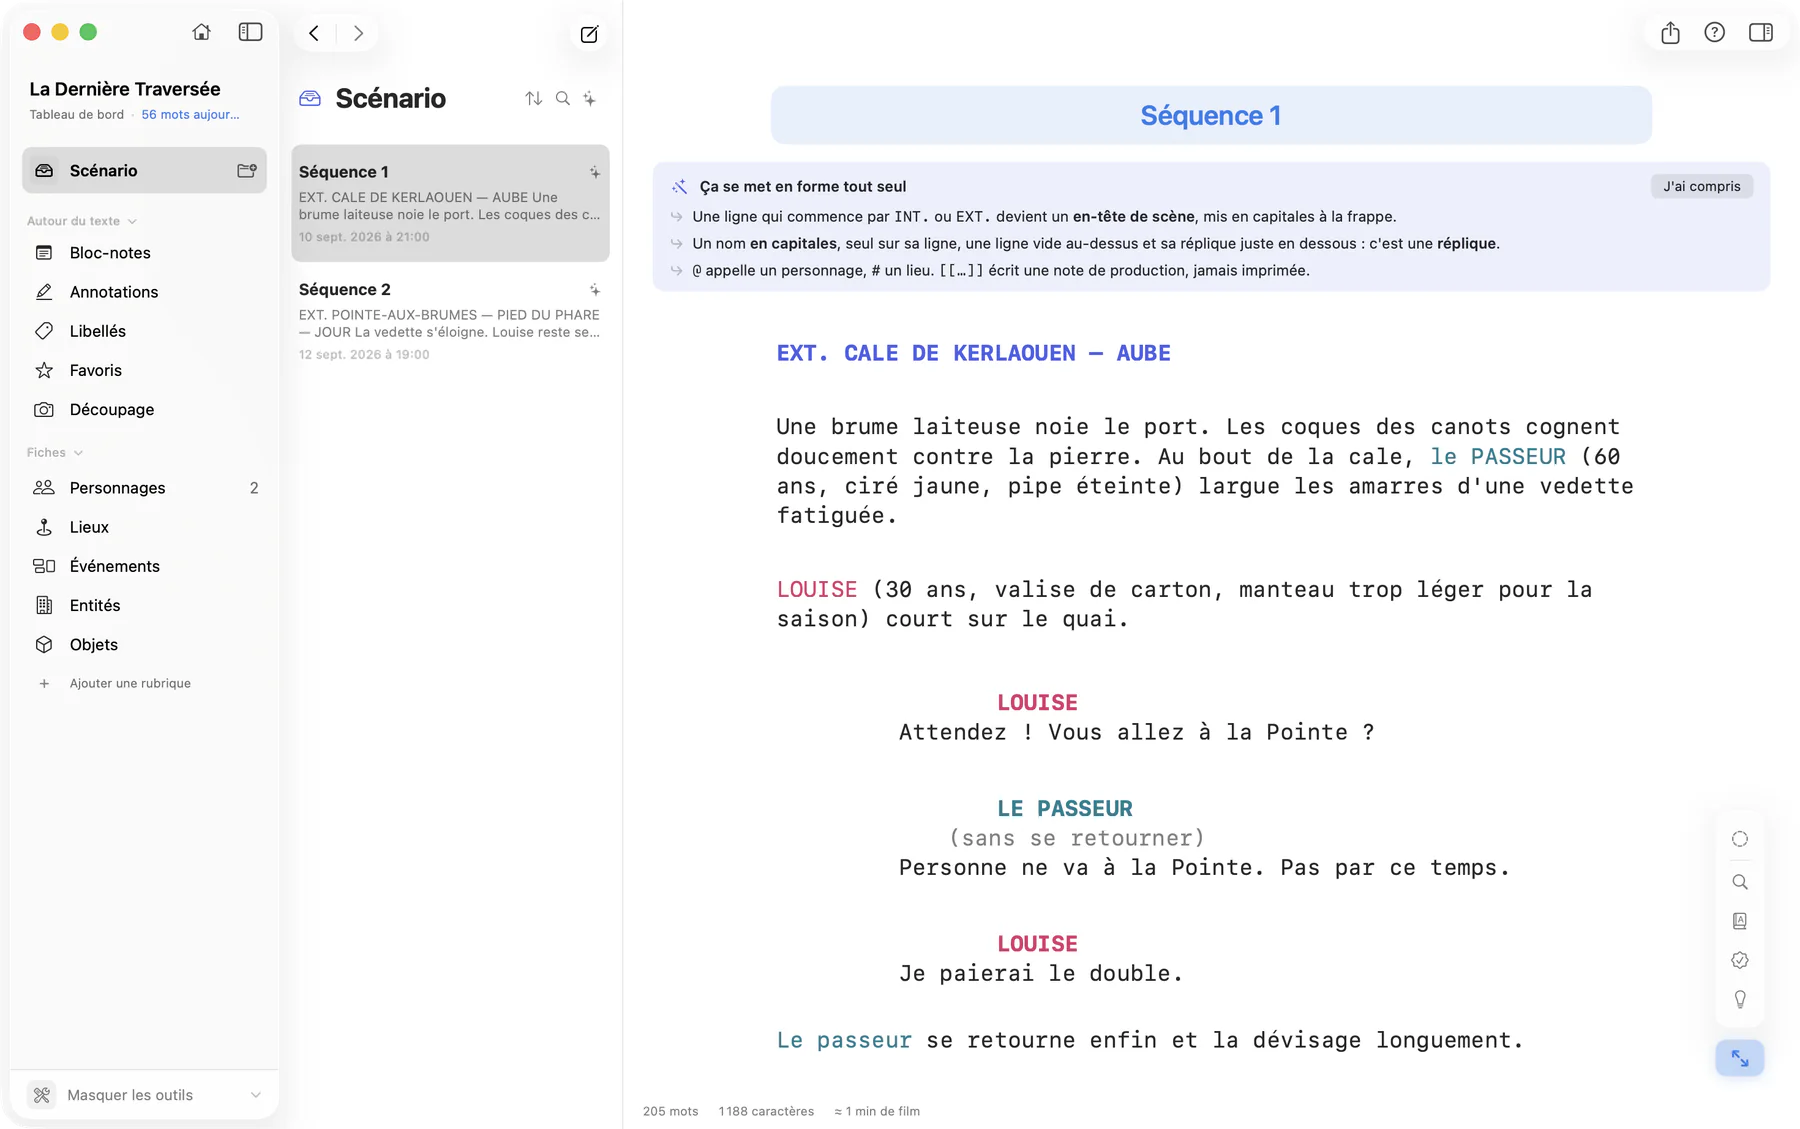The image size is (1800, 1129).
Task: Open Bloc-notes in the sidebar
Action: 144,253
